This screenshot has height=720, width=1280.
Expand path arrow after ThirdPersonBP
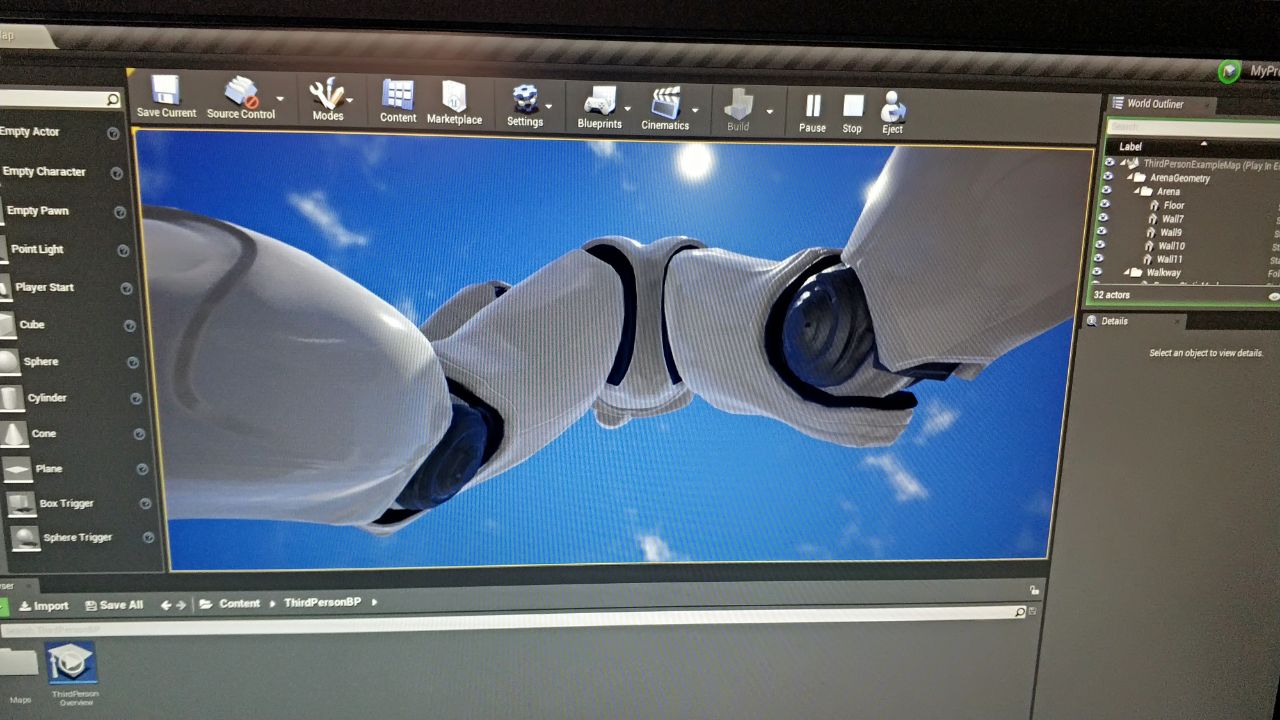tap(375, 602)
